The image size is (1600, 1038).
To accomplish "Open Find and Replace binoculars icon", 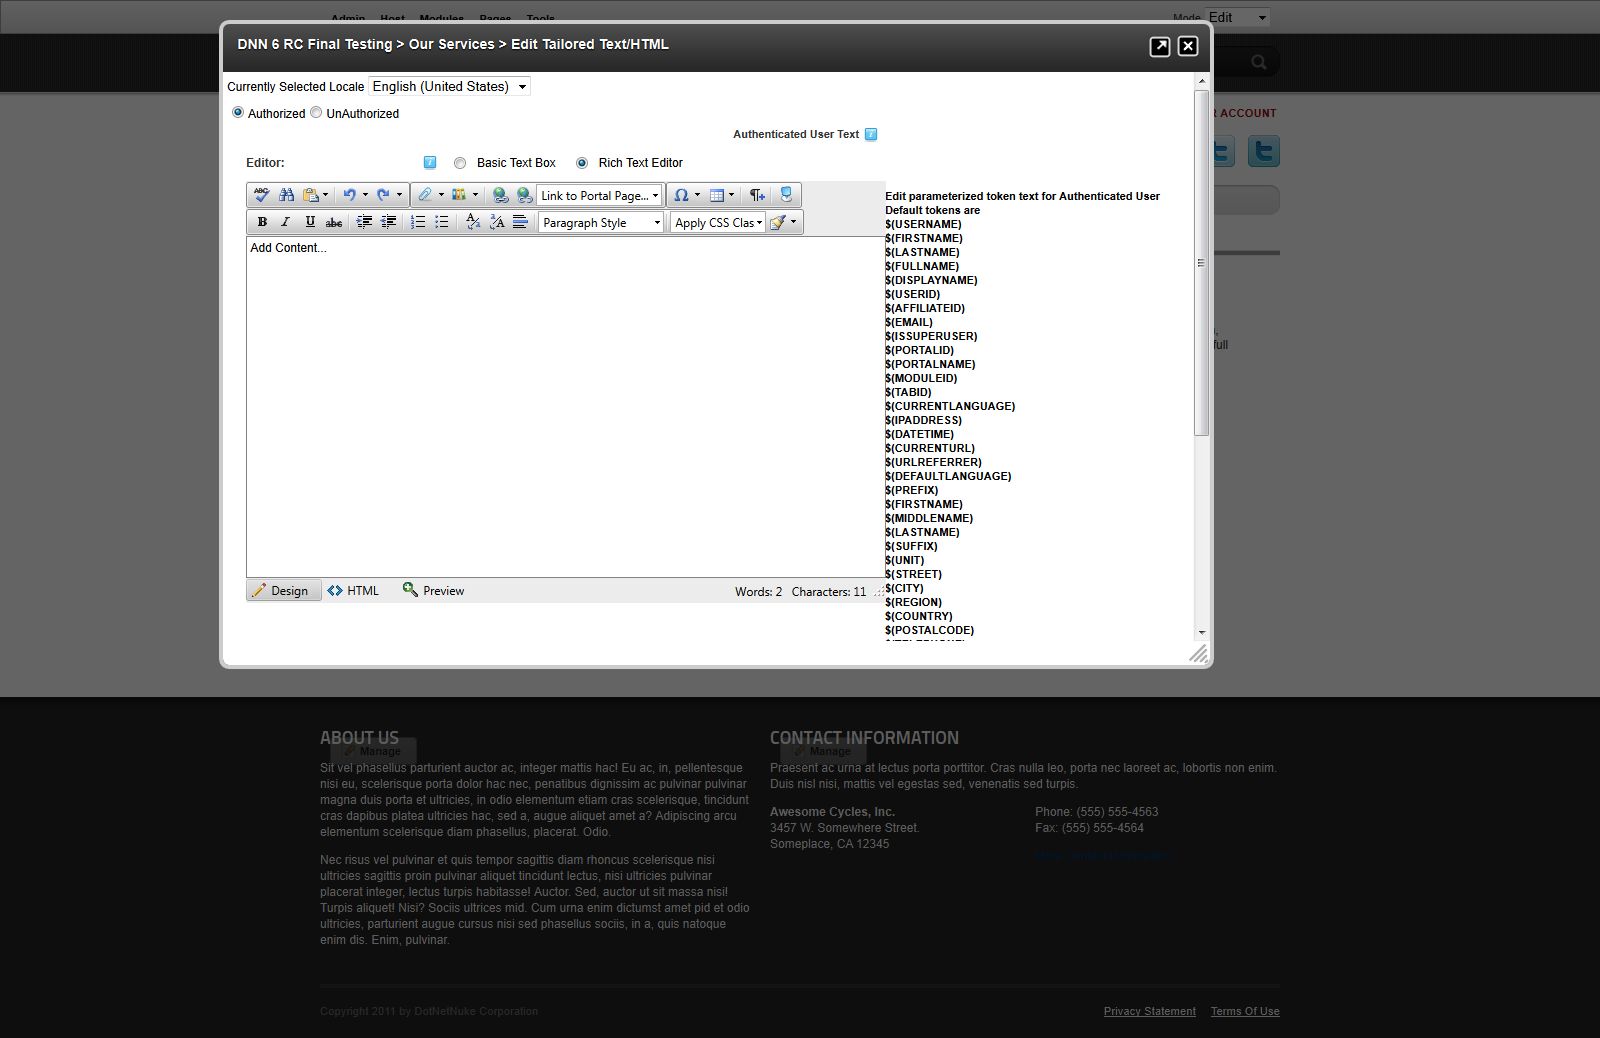I will [286, 195].
